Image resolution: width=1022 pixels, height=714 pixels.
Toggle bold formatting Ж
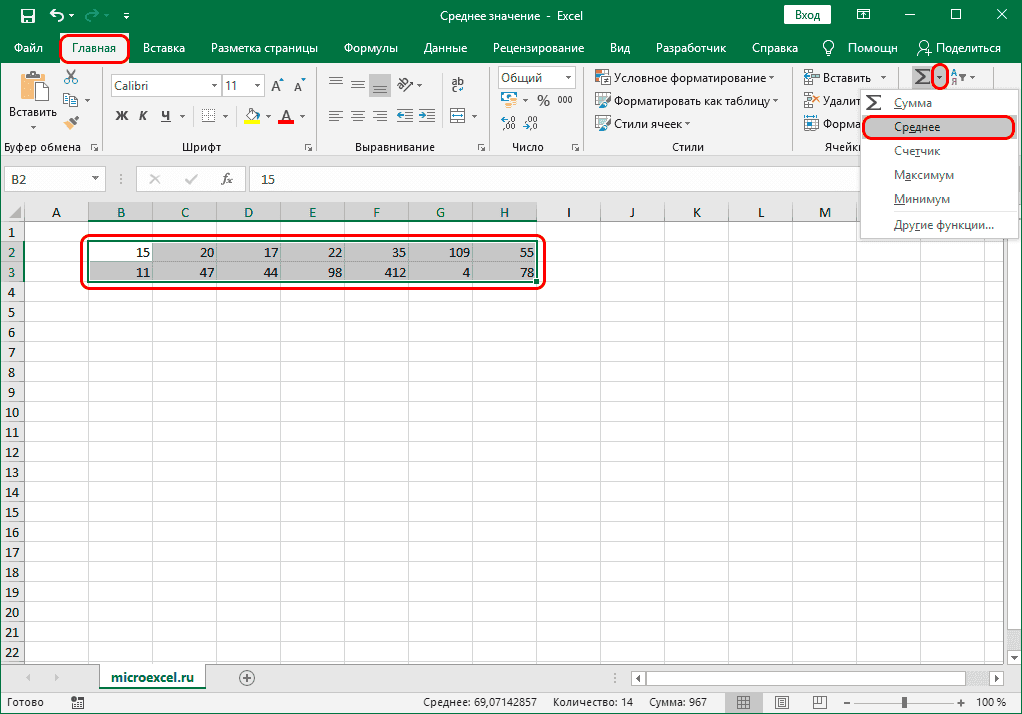pos(122,115)
